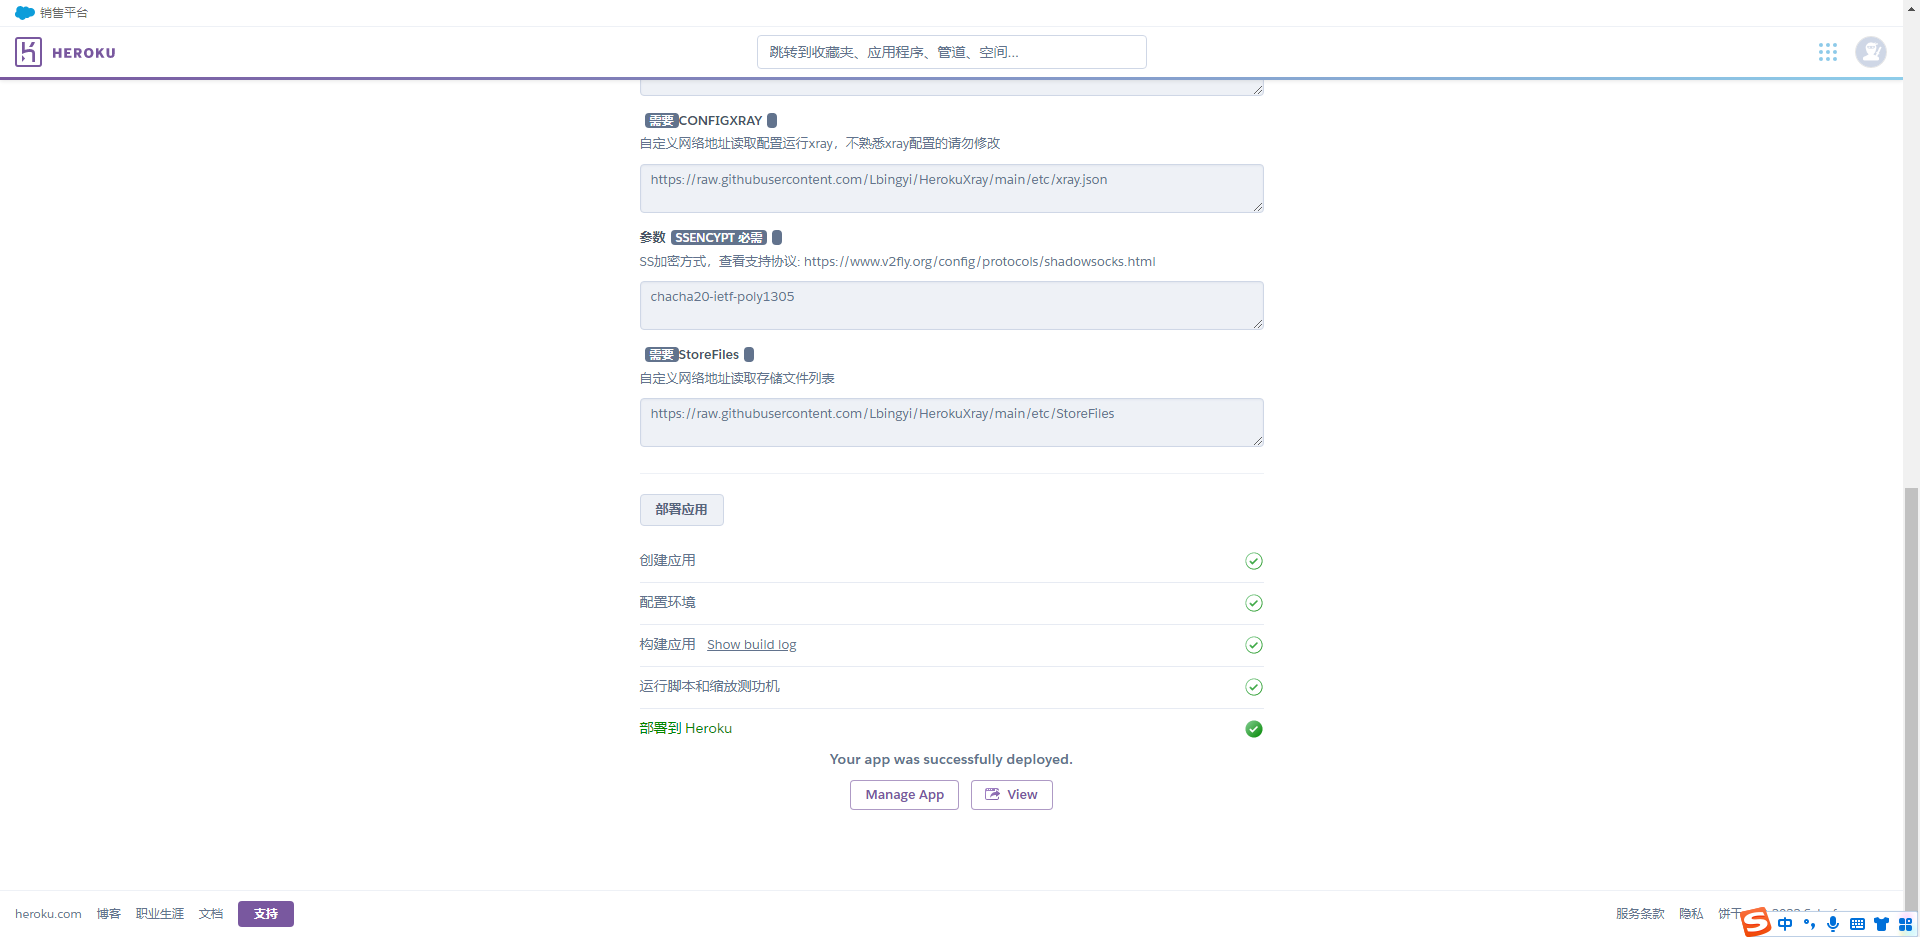Click the StoreFiles field label
This screenshot has width=1920, height=937.
(x=709, y=355)
